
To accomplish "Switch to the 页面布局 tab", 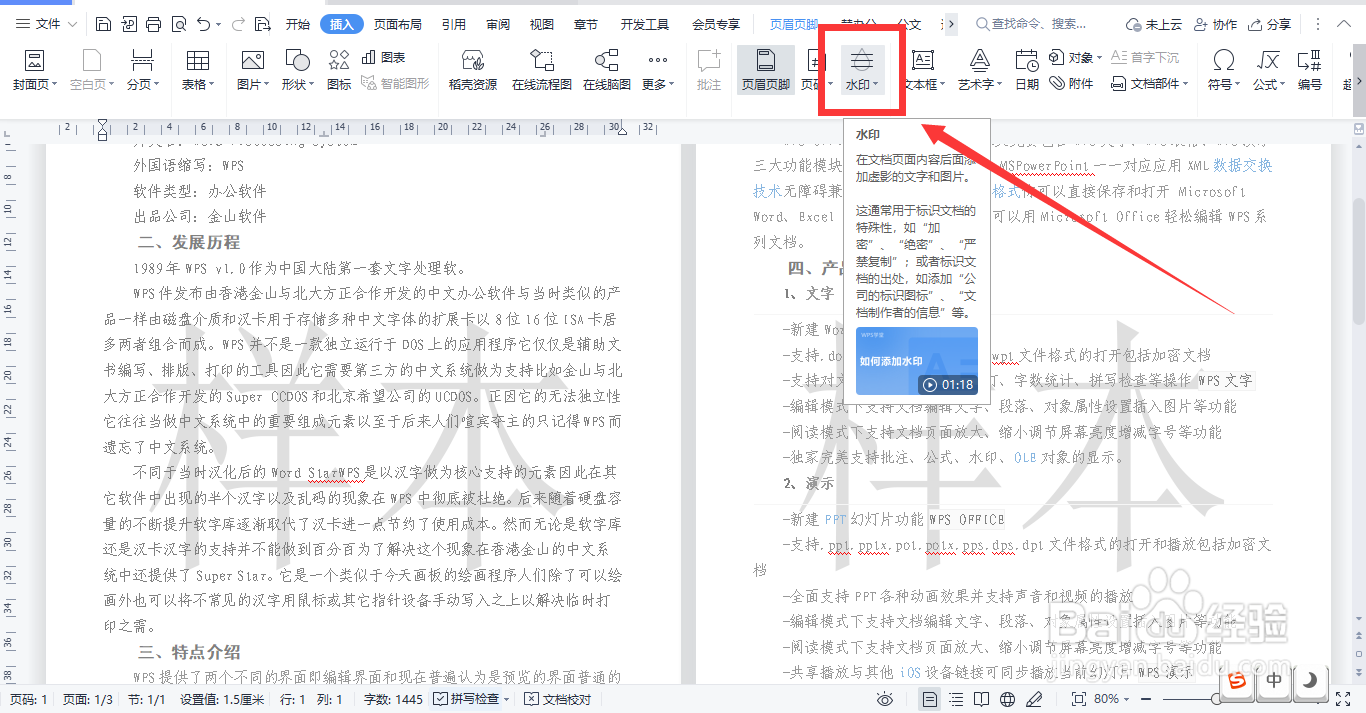I will coord(398,24).
